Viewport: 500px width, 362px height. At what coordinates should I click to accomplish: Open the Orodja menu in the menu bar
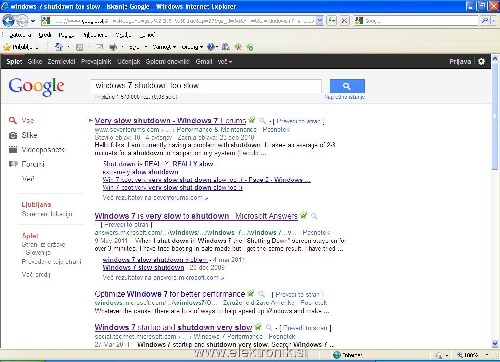click(123, 35)
